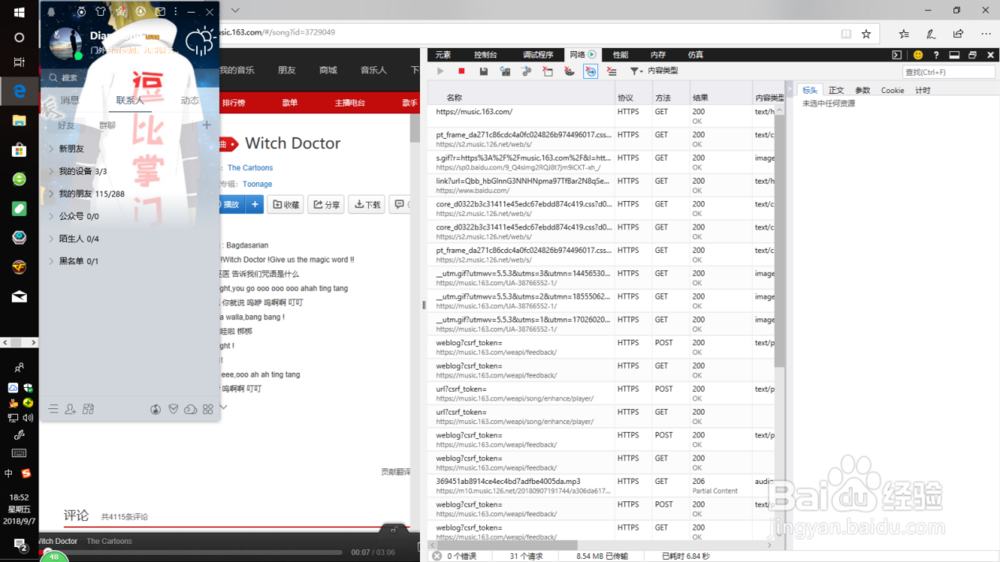The image size is (1000, 562).
Task: Toggle clear entries on navigate button
Action: click(591, 71)
